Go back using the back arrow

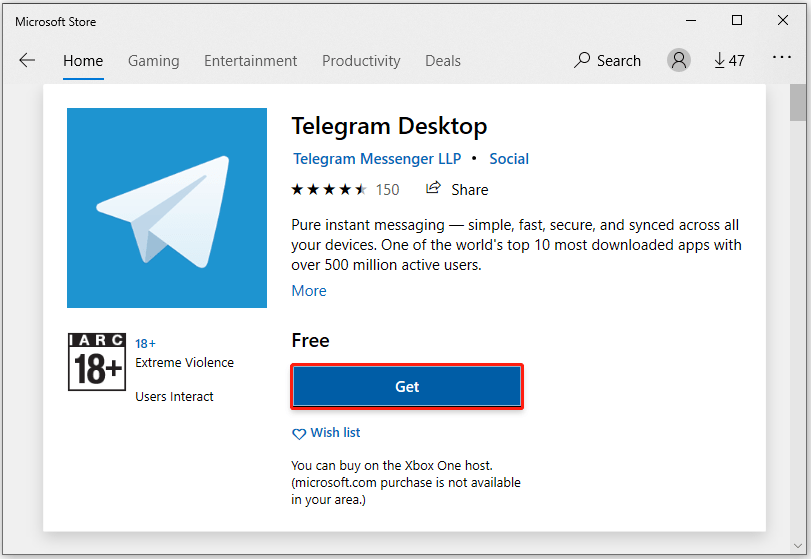coord(27,60)
